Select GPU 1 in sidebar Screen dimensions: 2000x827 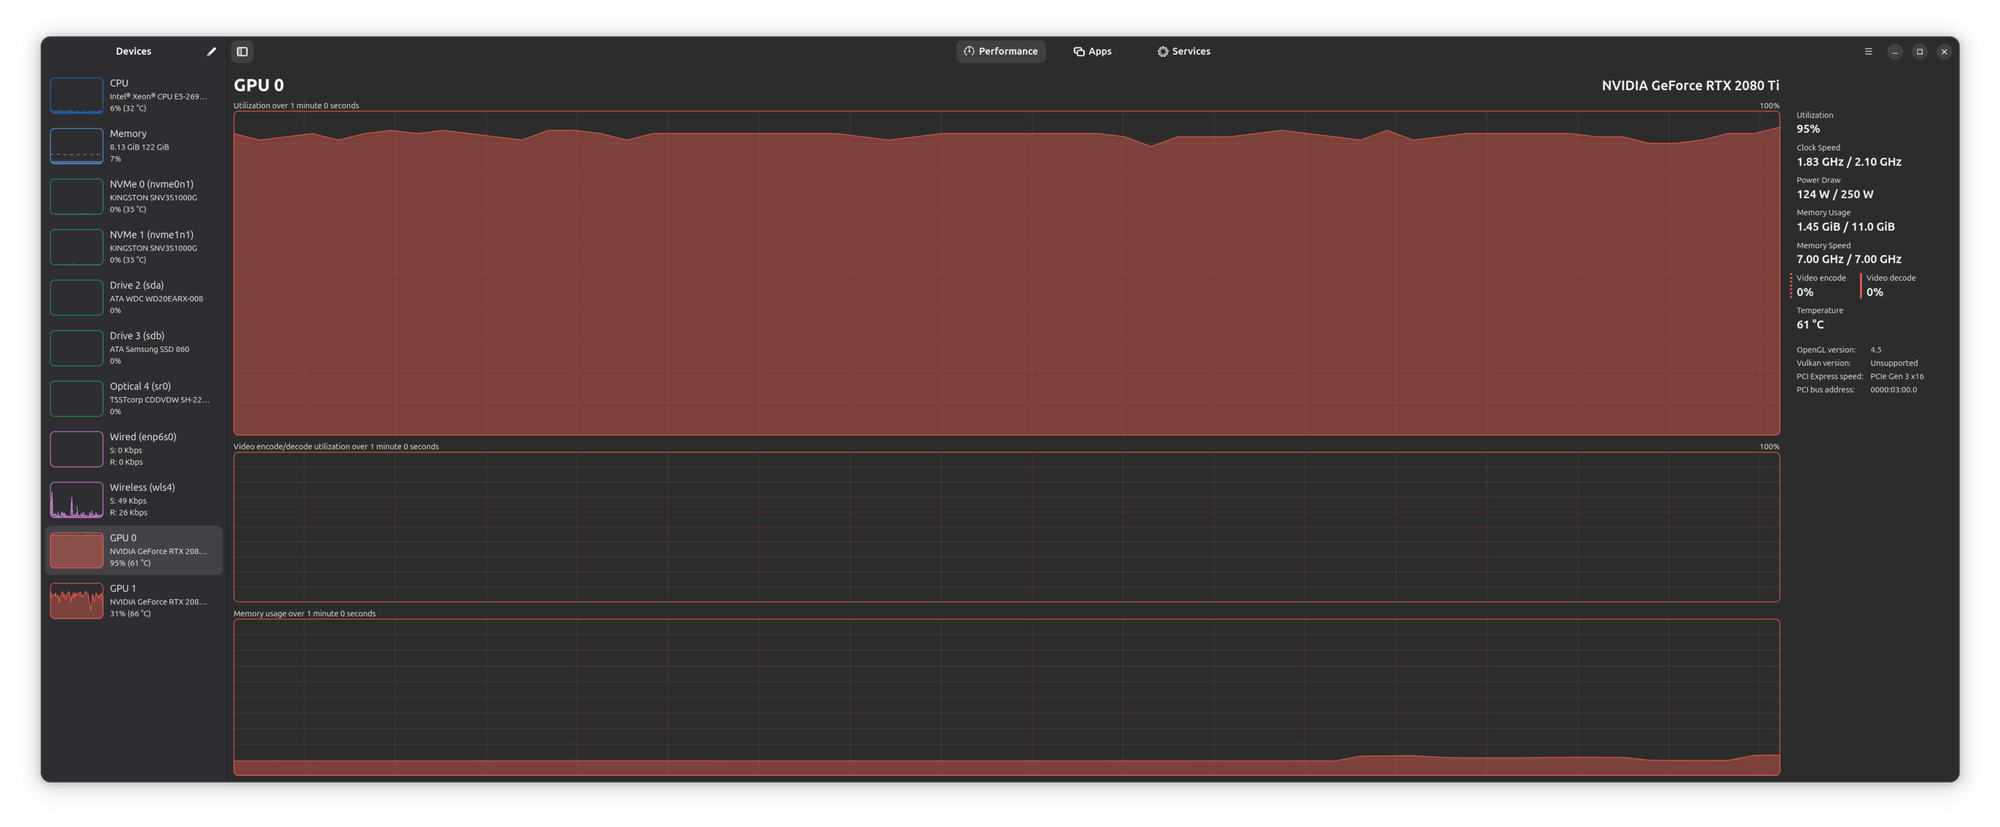134,601
